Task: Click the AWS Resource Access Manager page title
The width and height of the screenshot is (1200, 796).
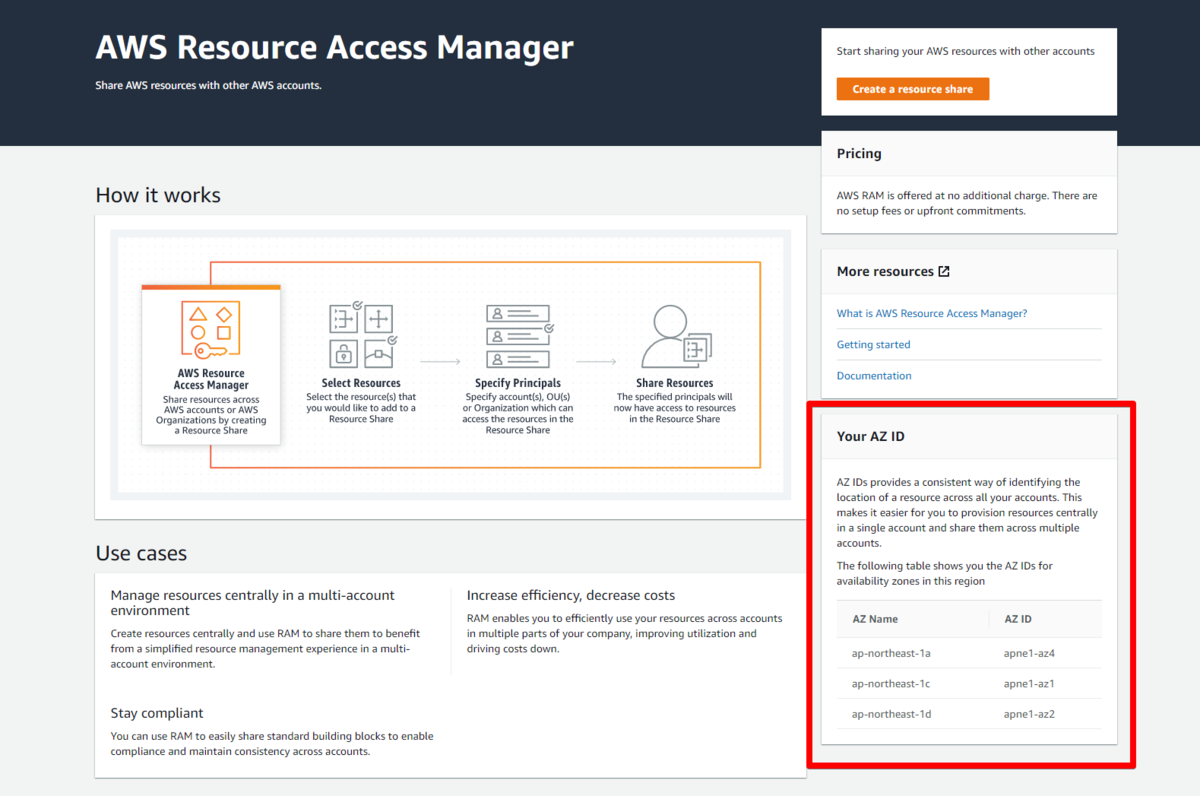Action: [335, 47]
